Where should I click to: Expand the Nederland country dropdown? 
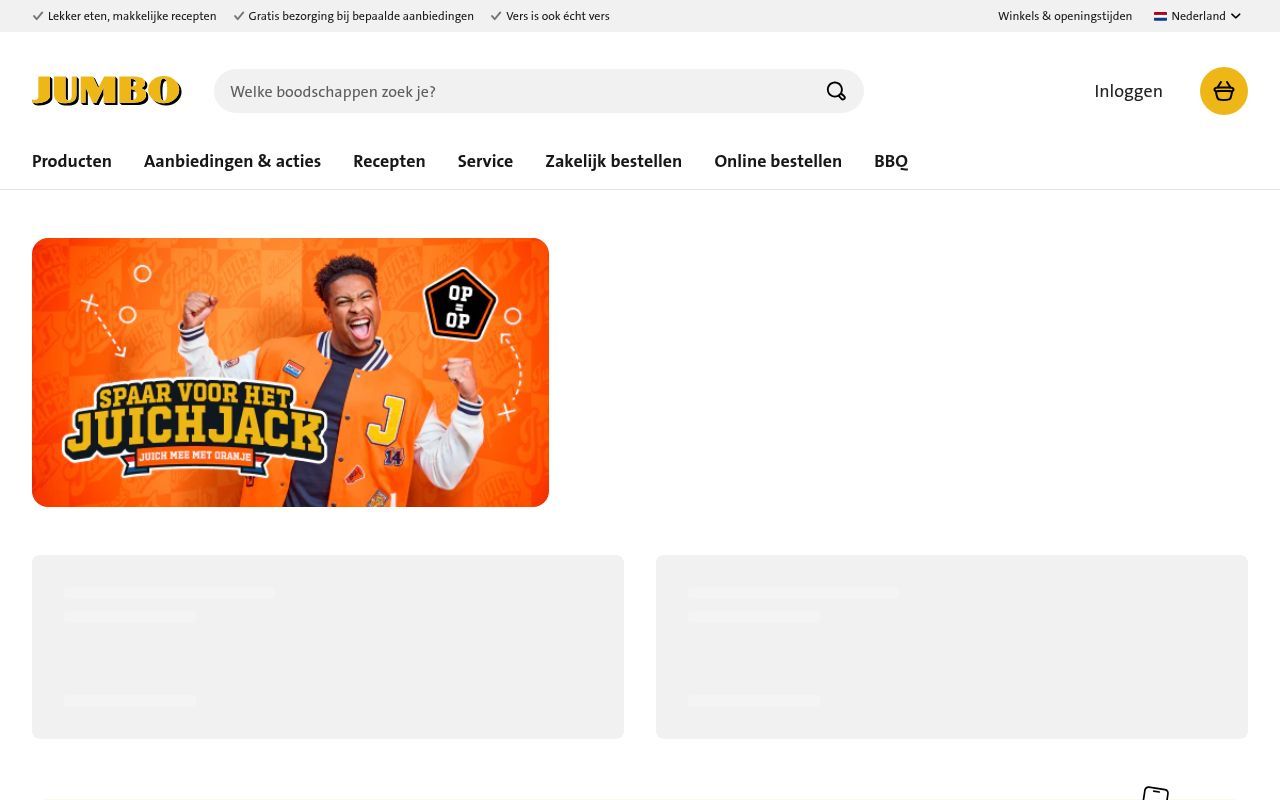pyautogui.click(x=1198, y=16)
